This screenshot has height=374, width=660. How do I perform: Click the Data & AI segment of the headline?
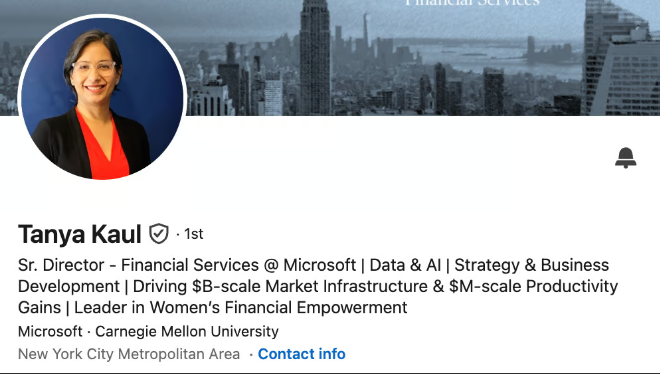[405, 265]
